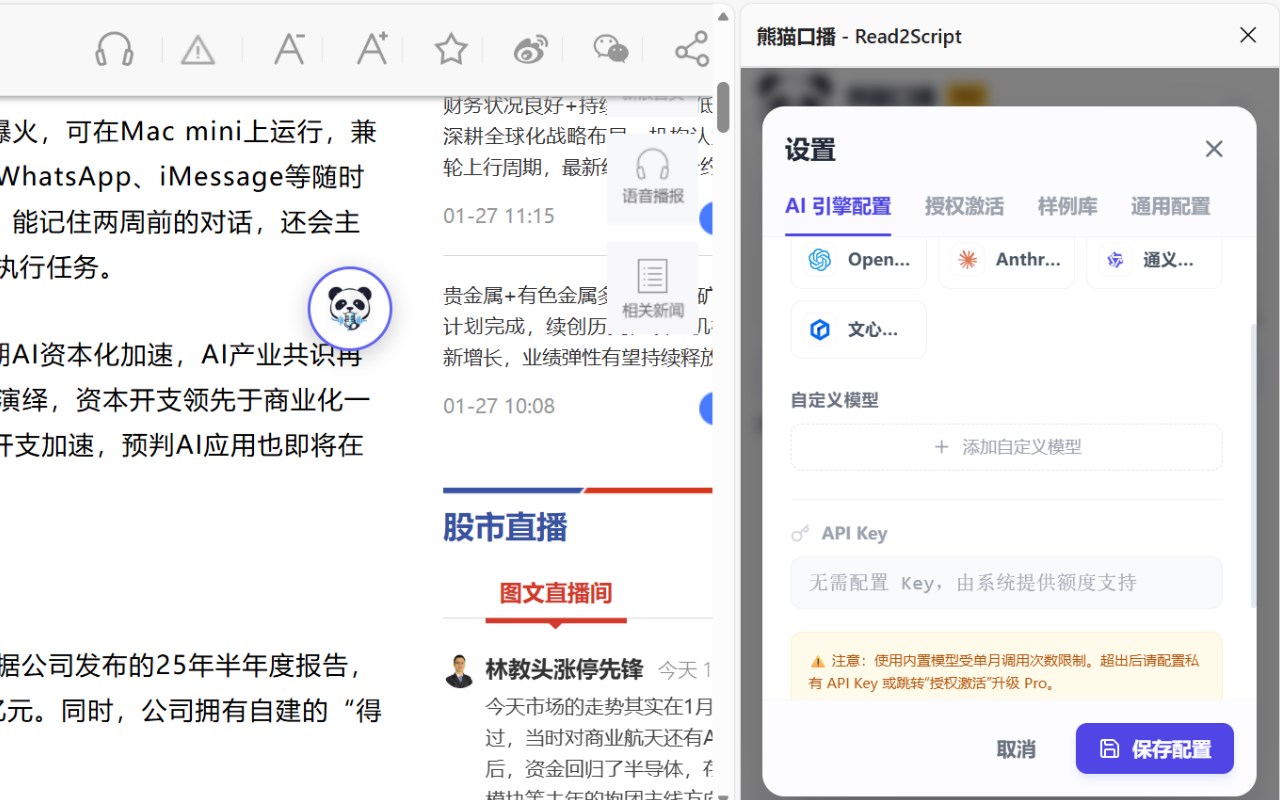
Task: Click the key icon beside API Key
Action: (800, 534)
